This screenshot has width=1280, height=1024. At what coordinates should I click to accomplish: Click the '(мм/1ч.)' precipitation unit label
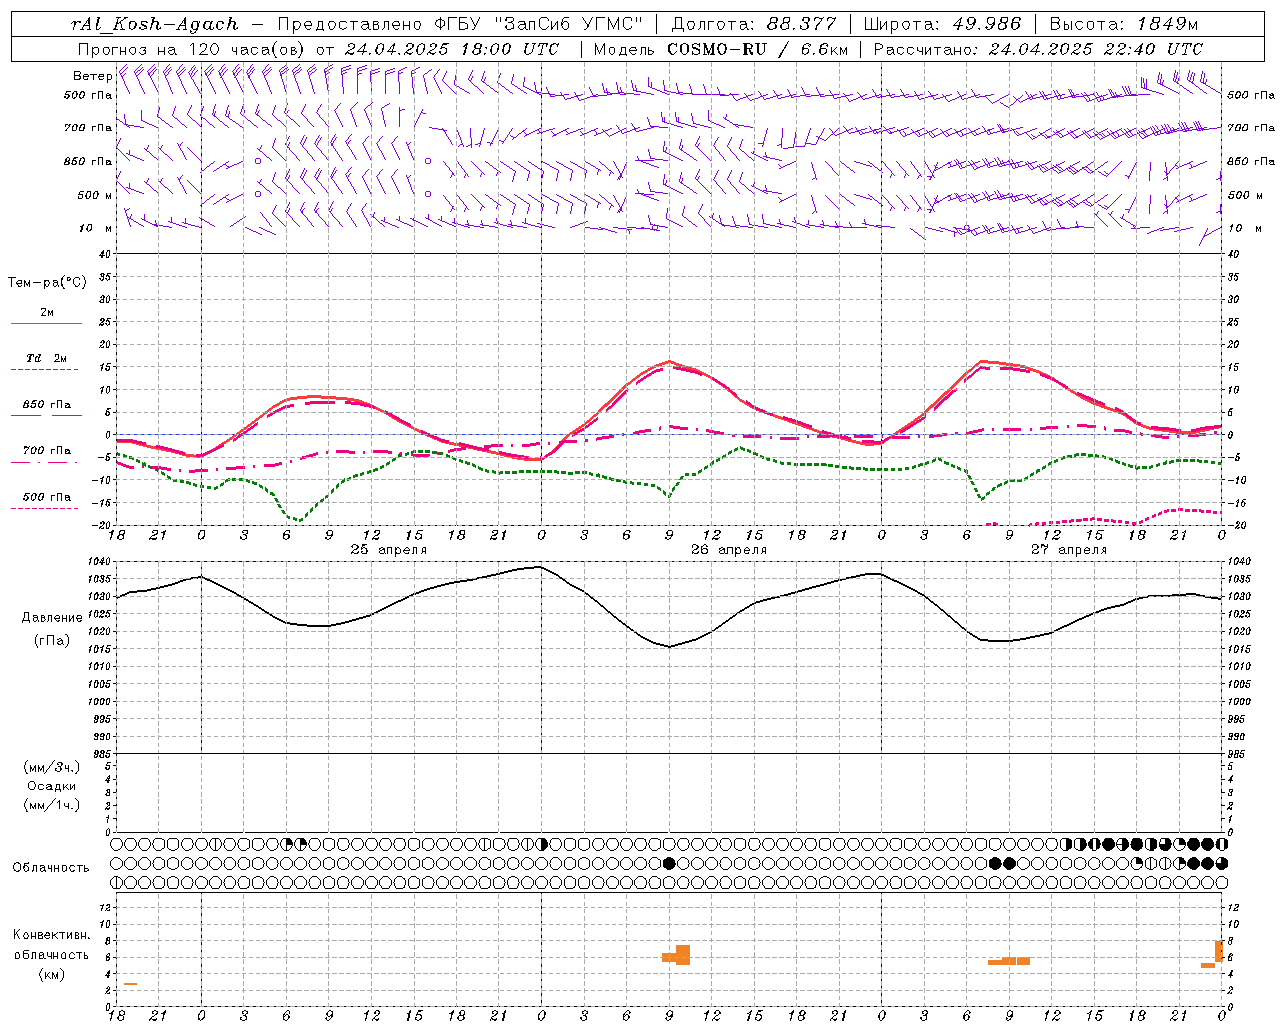pos(52,805)
